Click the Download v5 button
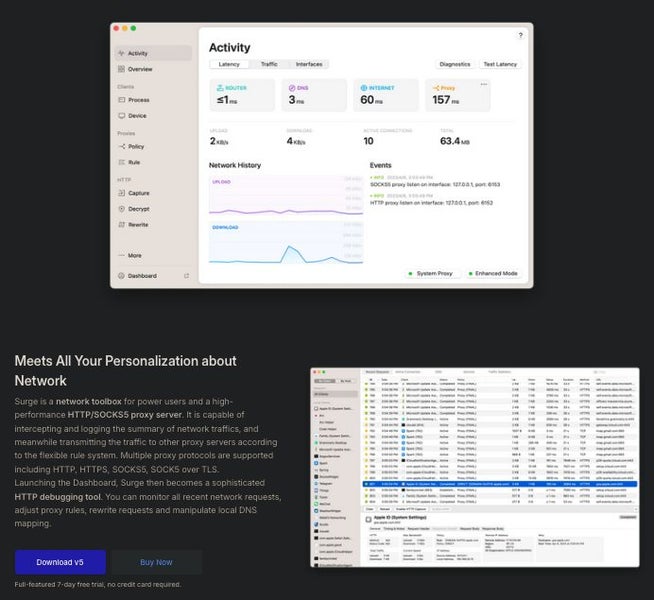The width and height of the screenshot is (654, 600). click(x=60, y=562)
